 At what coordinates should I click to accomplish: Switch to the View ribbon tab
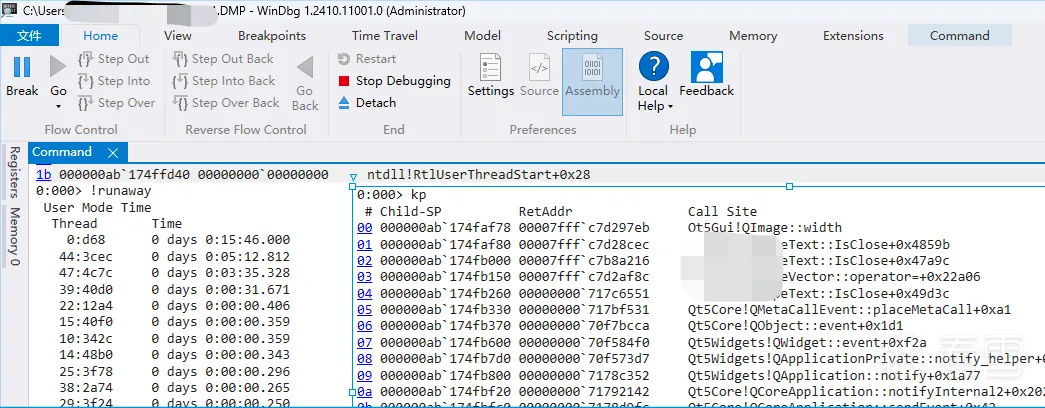point(177,36)
